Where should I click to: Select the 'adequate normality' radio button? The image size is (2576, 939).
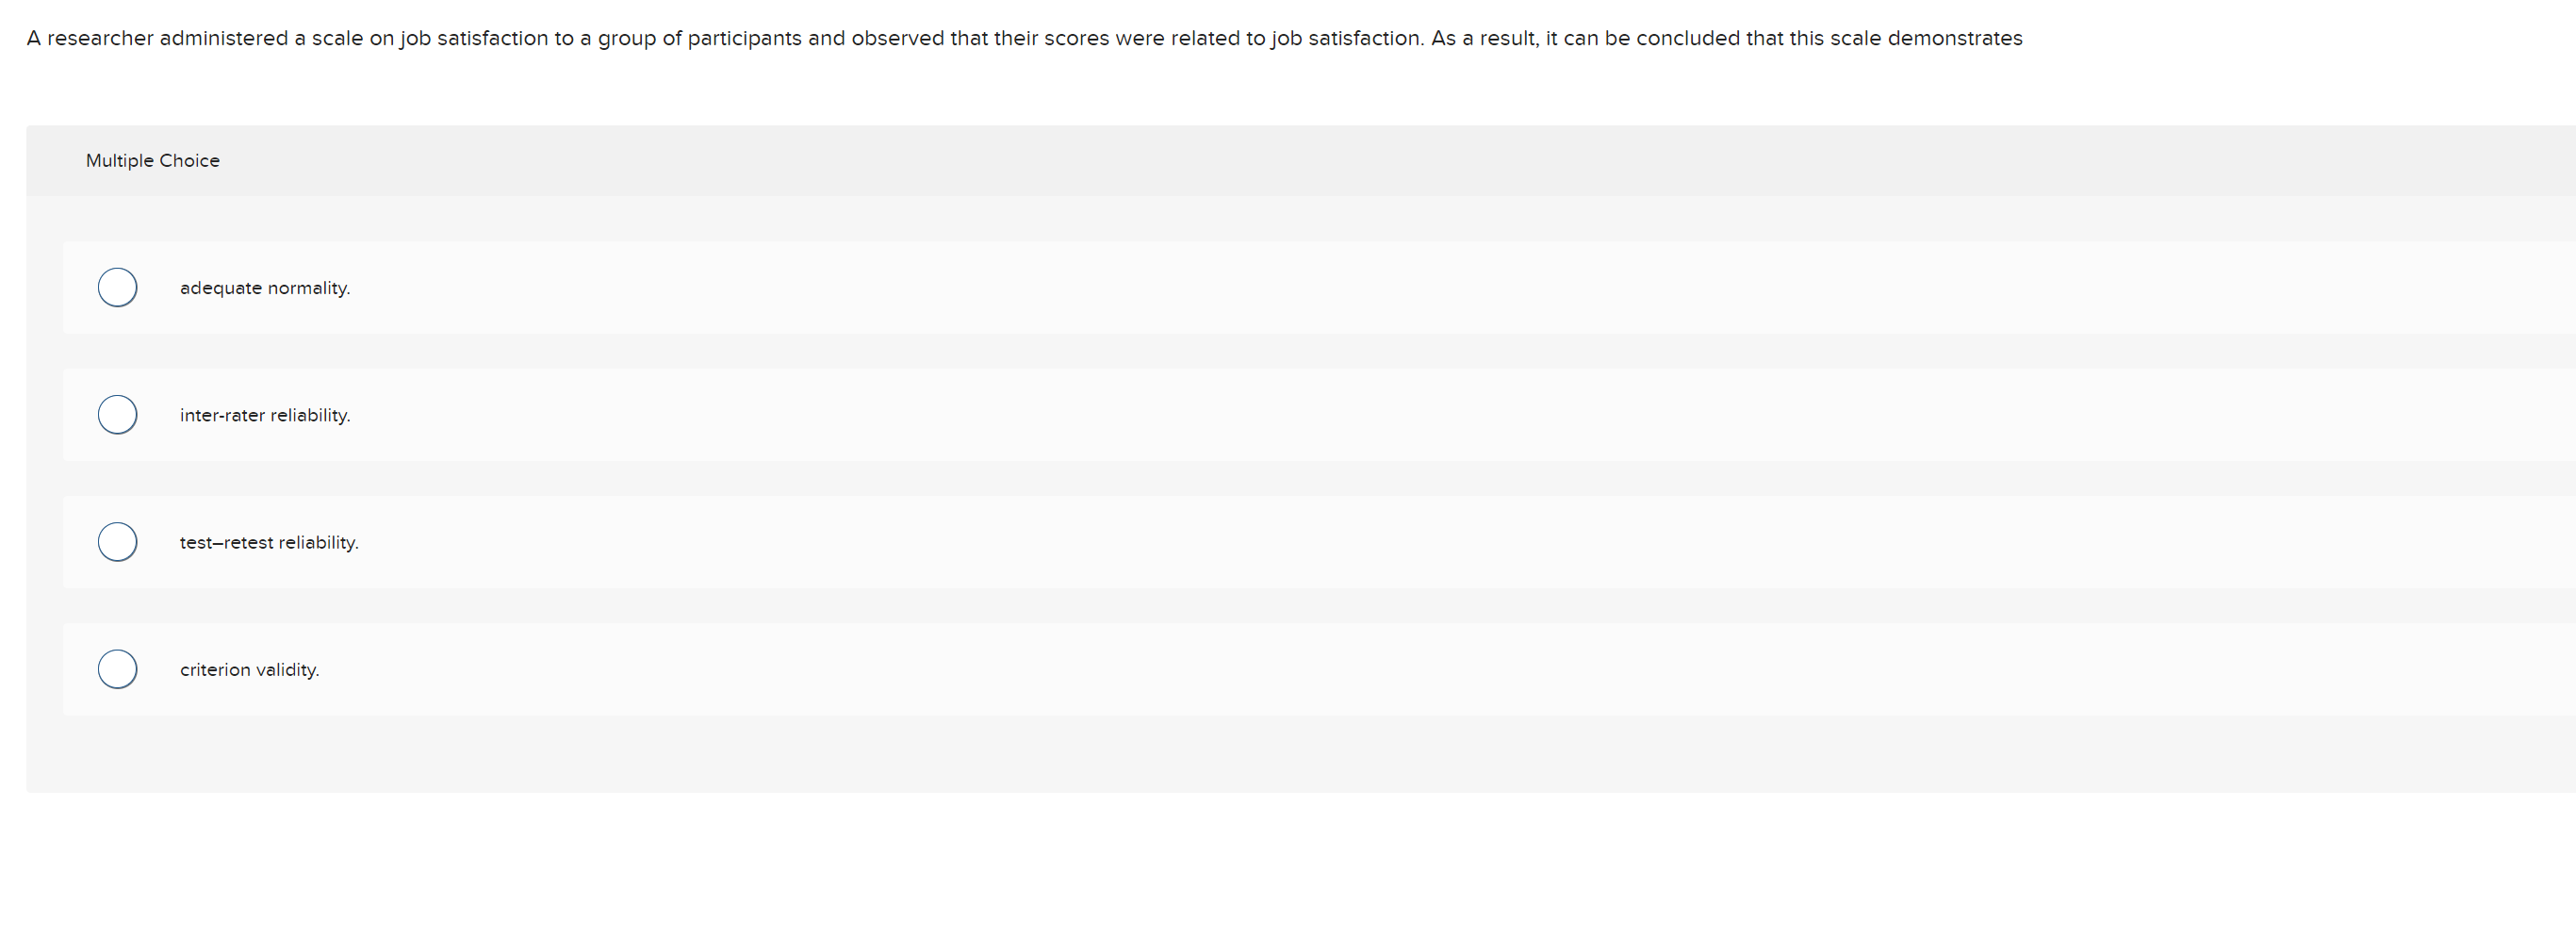coord(117,287)
